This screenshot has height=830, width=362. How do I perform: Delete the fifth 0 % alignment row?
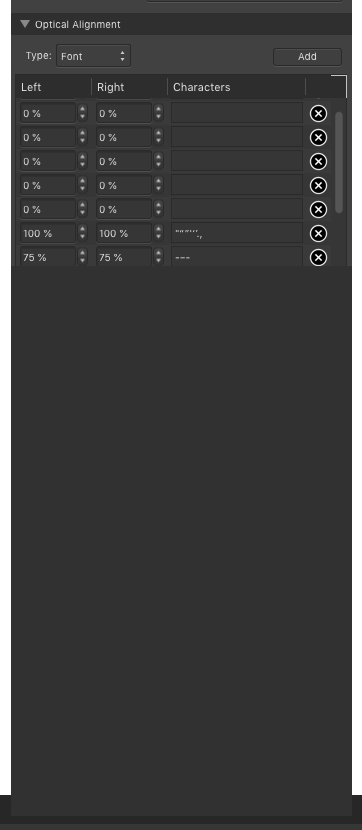click(318, 210)
